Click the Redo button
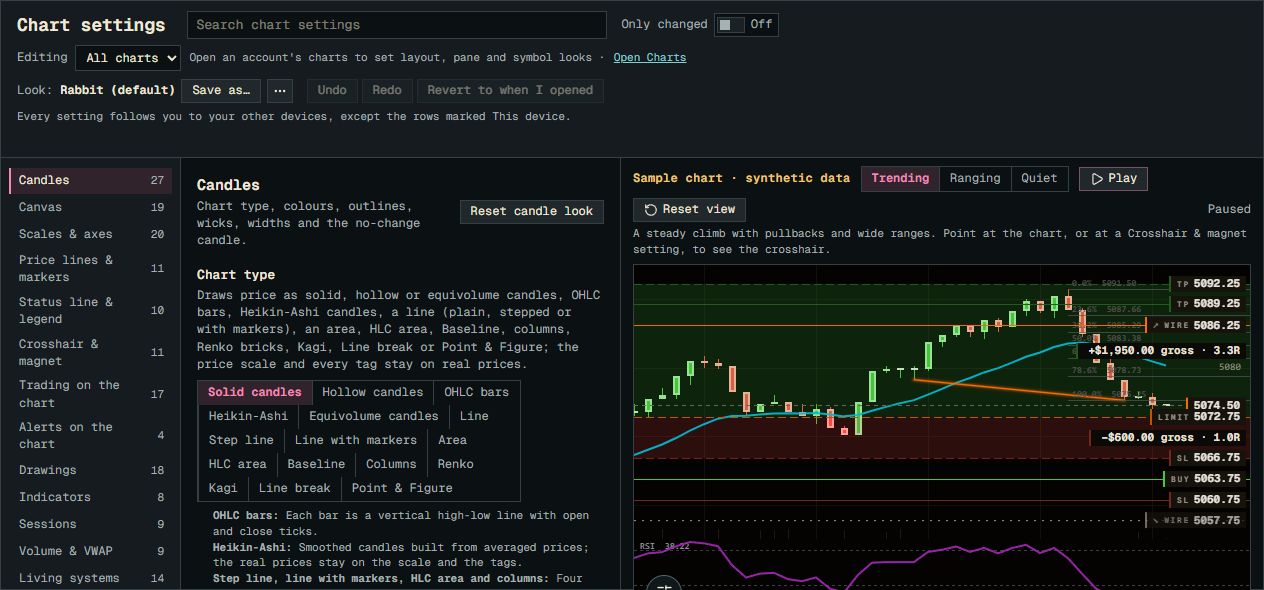The image size is (1264, 590). pyautogui.click(x=387, y=90)
